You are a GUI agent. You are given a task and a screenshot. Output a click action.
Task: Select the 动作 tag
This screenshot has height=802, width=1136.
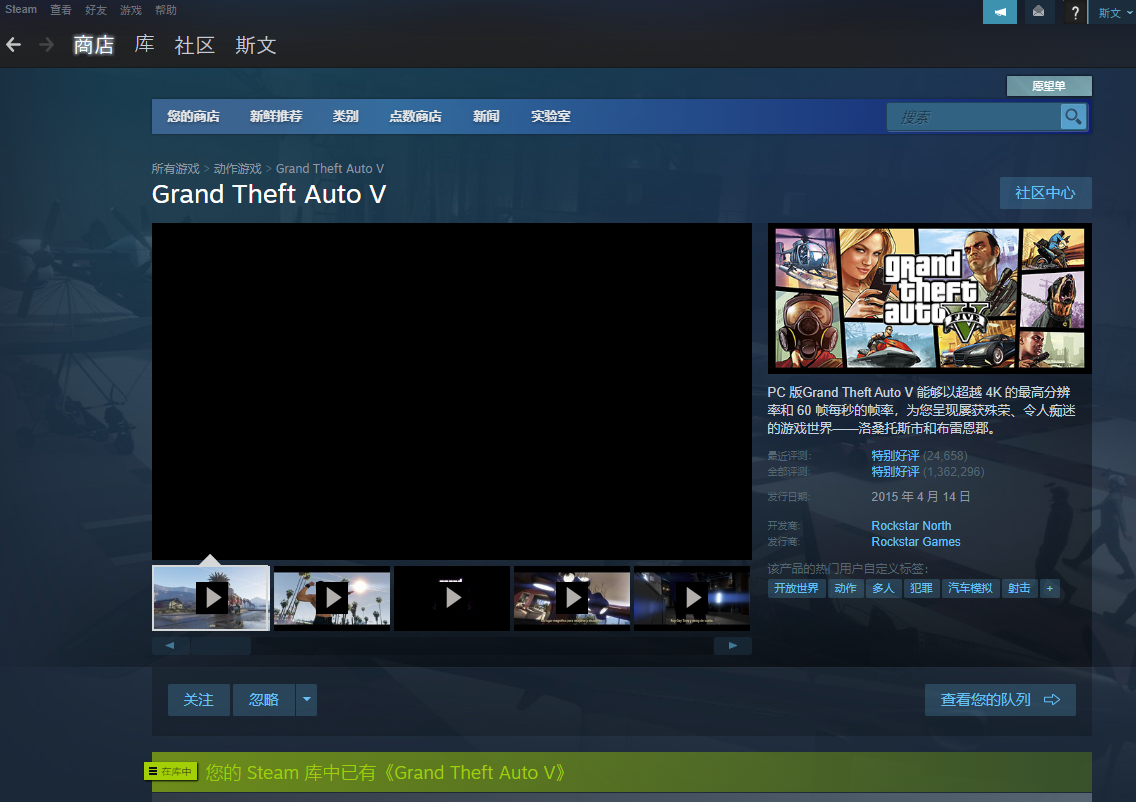coord(845,588)
